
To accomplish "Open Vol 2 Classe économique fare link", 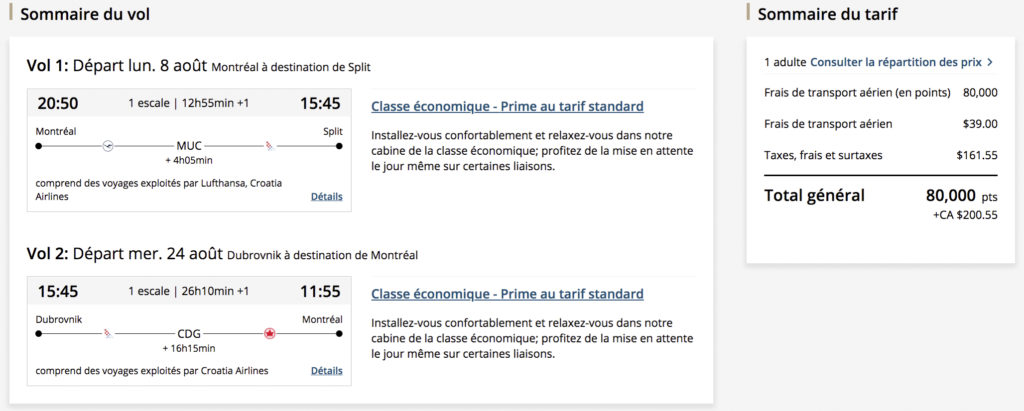I will pyautogui.click(x=507, y=294).
